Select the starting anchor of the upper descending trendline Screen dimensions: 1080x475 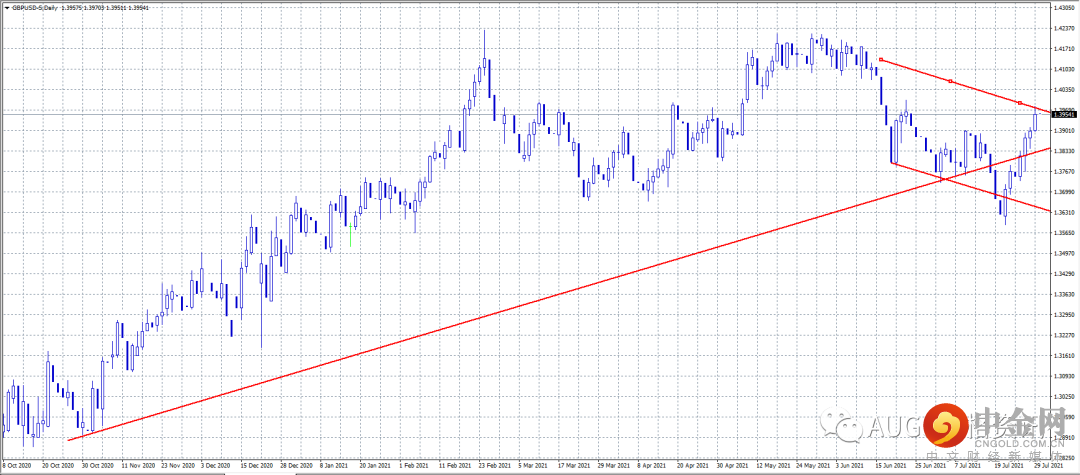click(881, 60)
